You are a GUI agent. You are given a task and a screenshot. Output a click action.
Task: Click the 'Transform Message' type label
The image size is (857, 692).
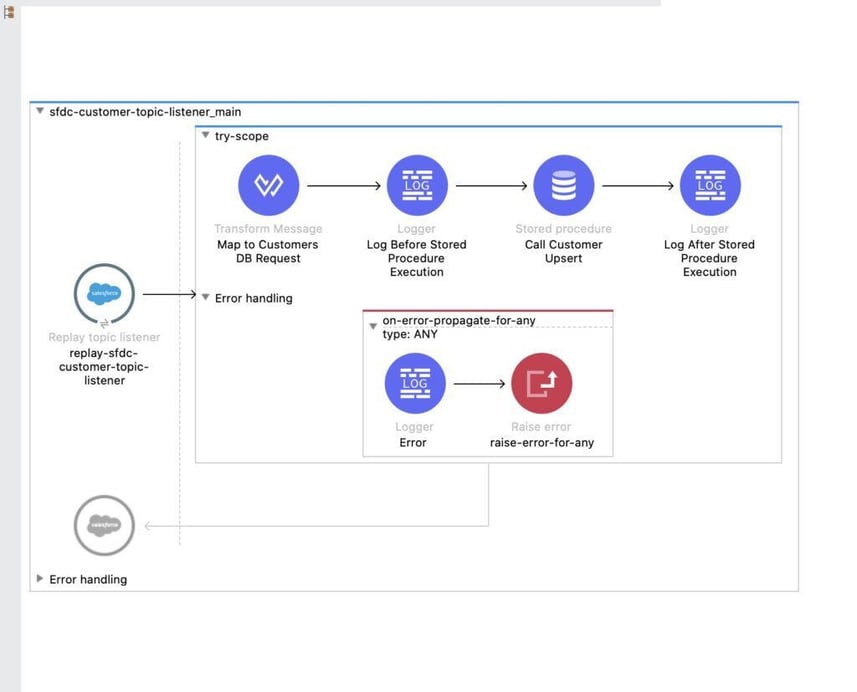click(x=268, y=228)
